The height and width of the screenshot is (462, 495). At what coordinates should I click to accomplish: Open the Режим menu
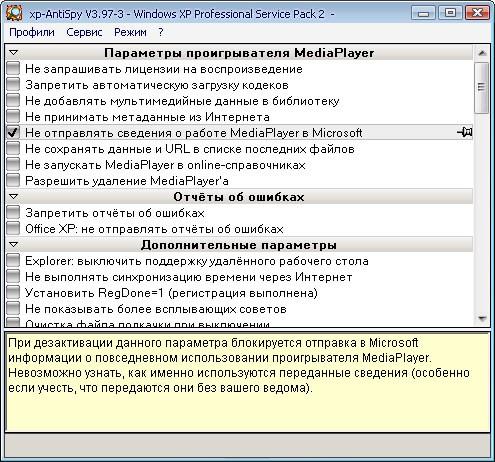pyautogui.click(x=130, y=32)
